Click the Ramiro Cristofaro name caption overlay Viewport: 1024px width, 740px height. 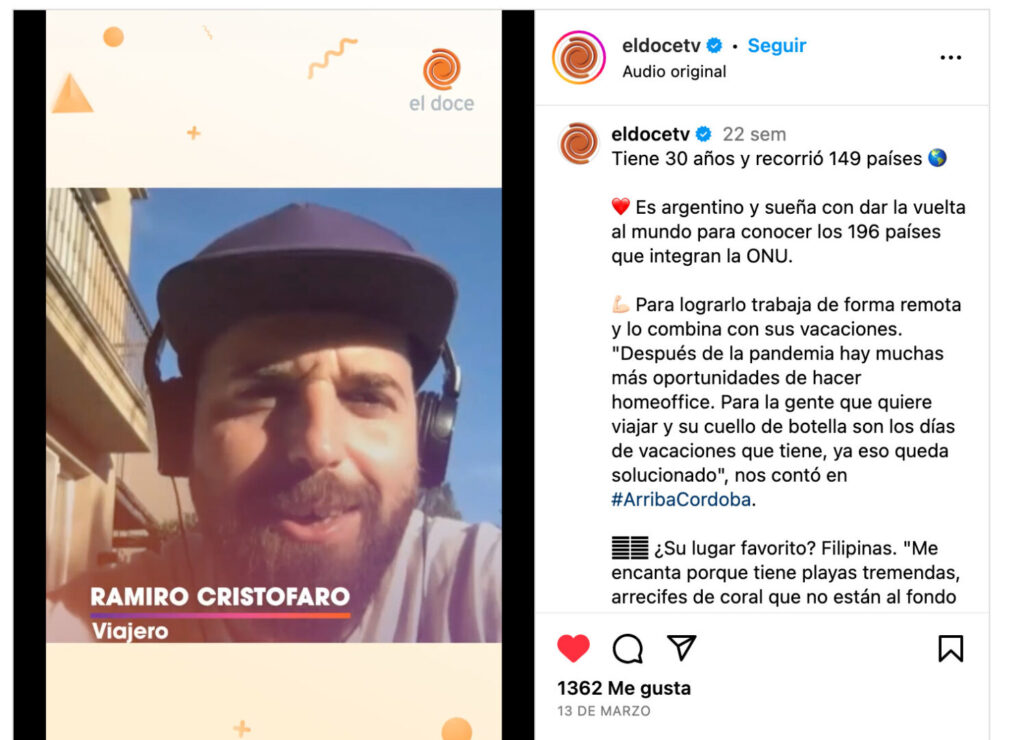pyautogui.click(x=220, y=596)
